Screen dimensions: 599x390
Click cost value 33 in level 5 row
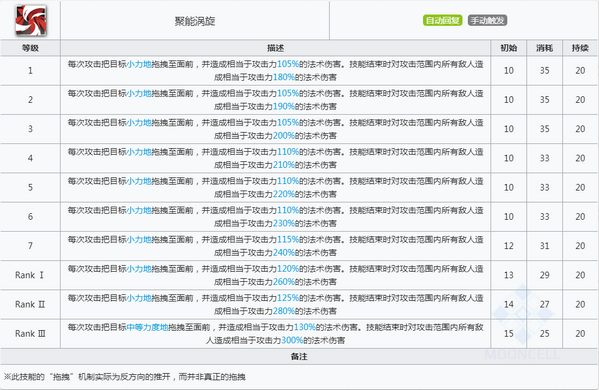click(x=544, y=188)
